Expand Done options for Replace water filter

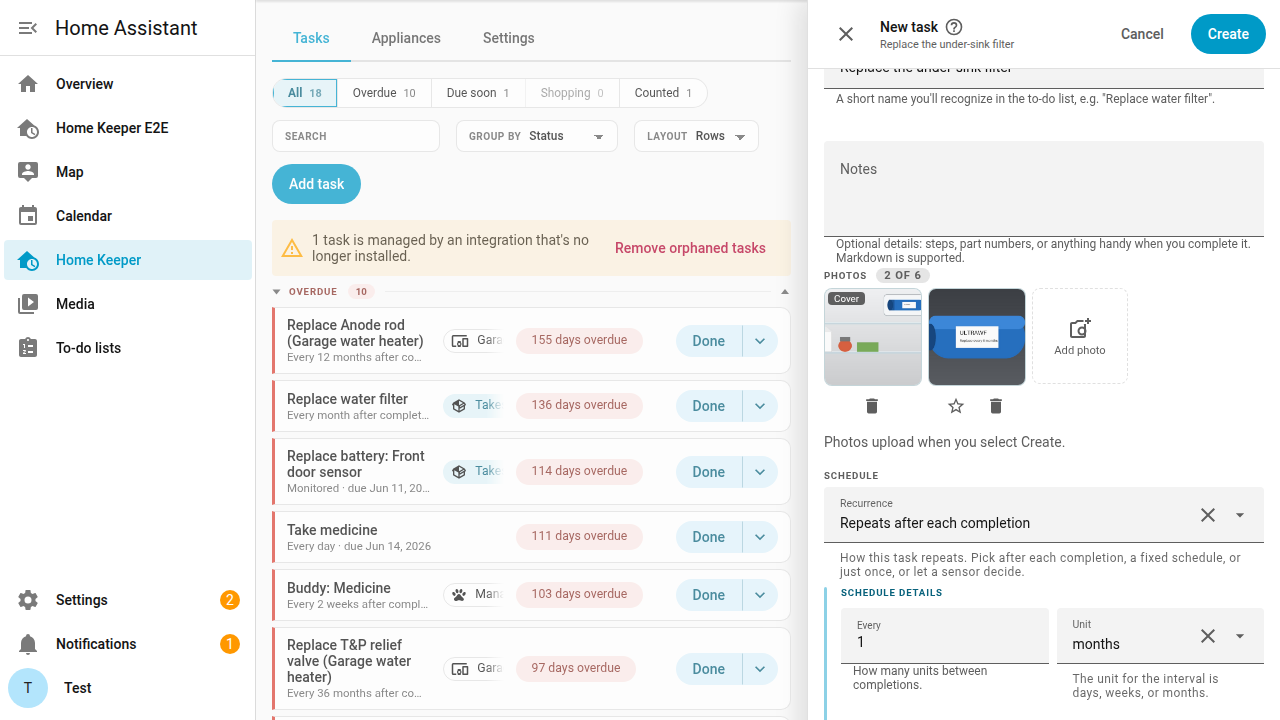[x=760, y=406]
